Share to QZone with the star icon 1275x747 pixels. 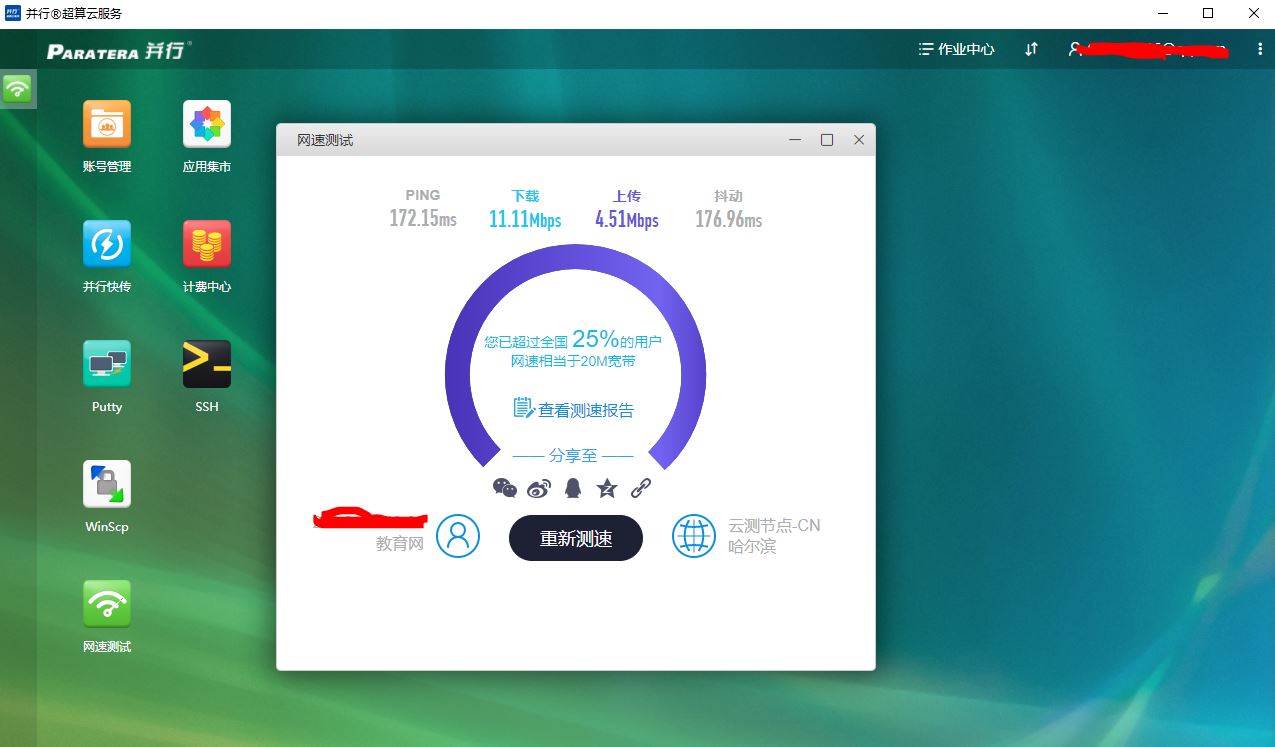606,487
